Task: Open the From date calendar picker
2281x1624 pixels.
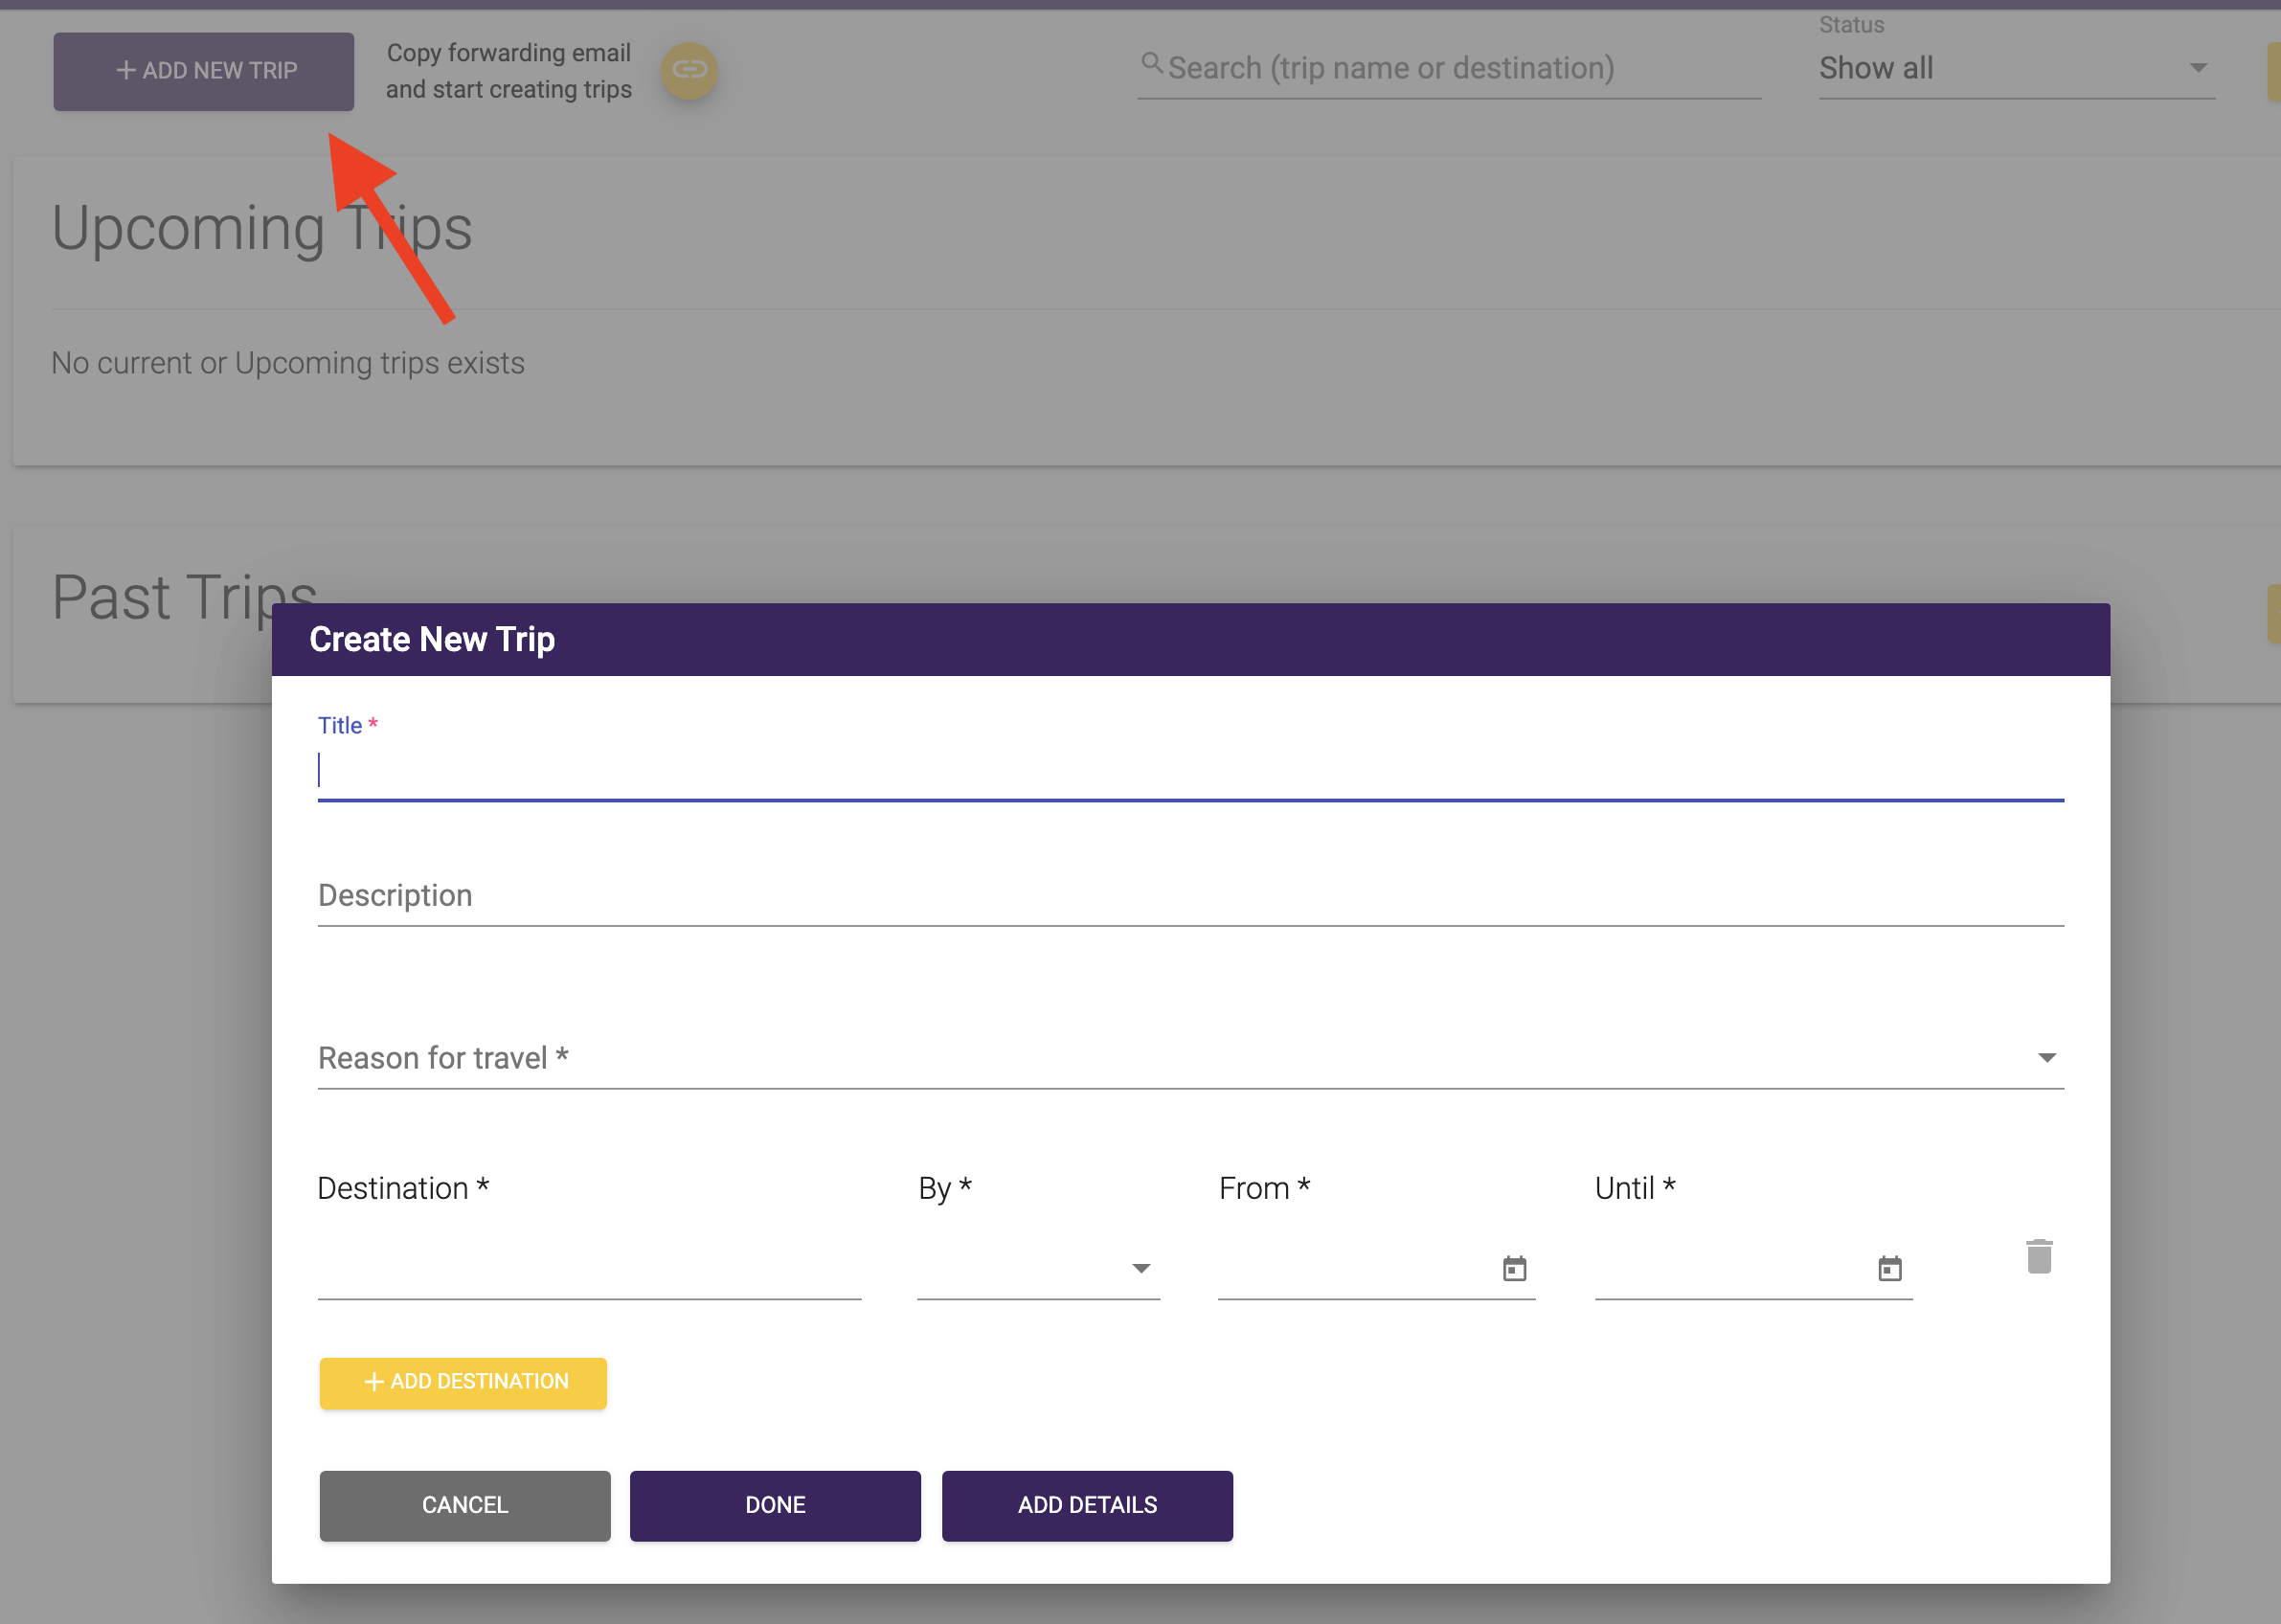Action: pos(1514,1269)
